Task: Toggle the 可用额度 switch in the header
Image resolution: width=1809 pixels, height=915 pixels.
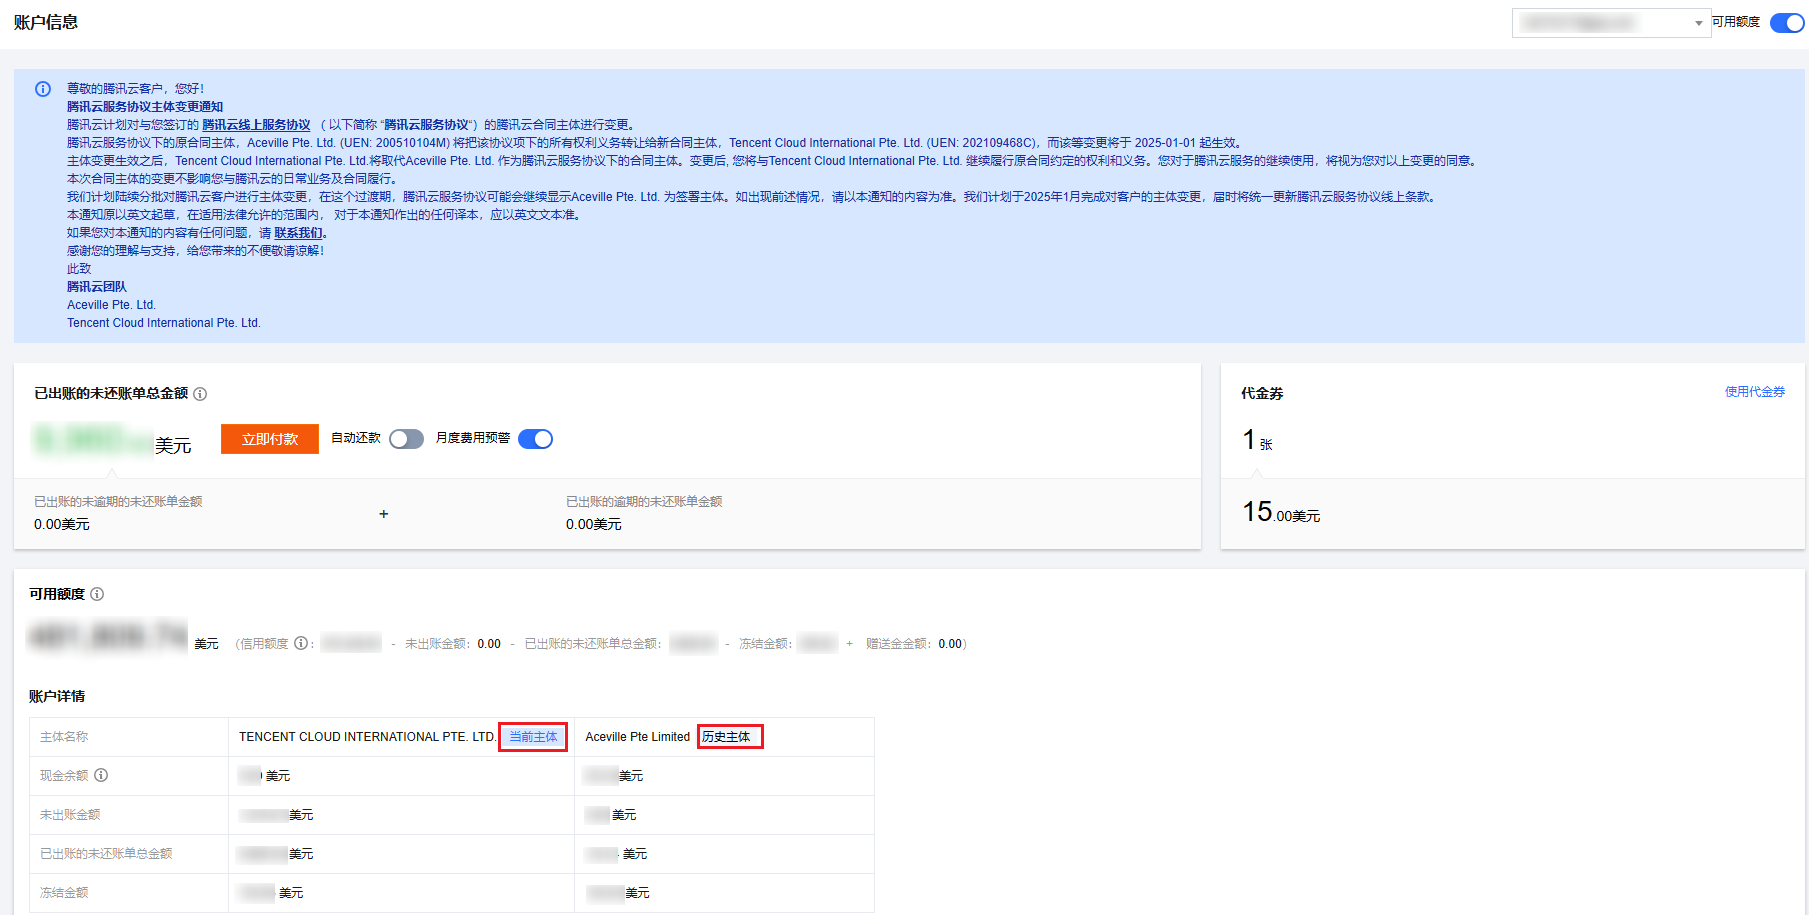Action: pos(1787,22)
